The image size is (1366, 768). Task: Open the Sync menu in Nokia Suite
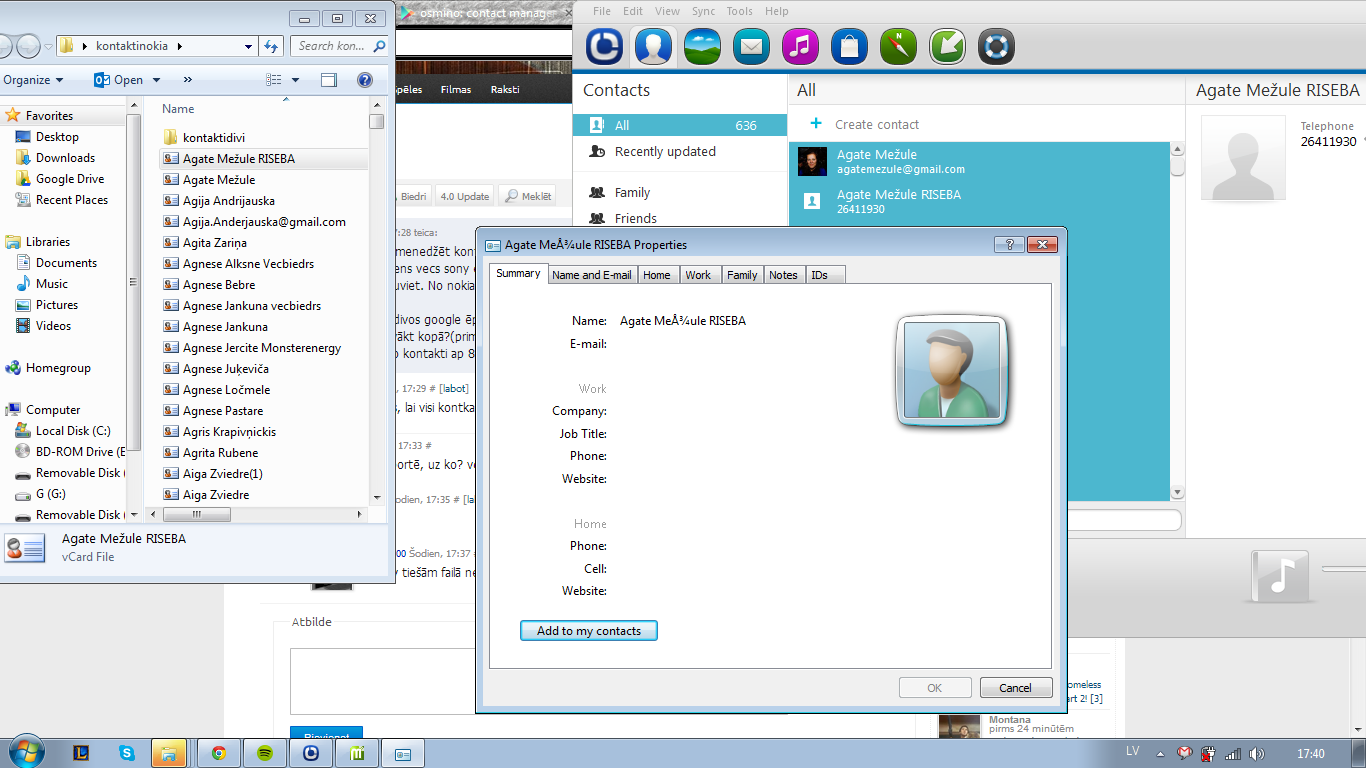(703, 11)
